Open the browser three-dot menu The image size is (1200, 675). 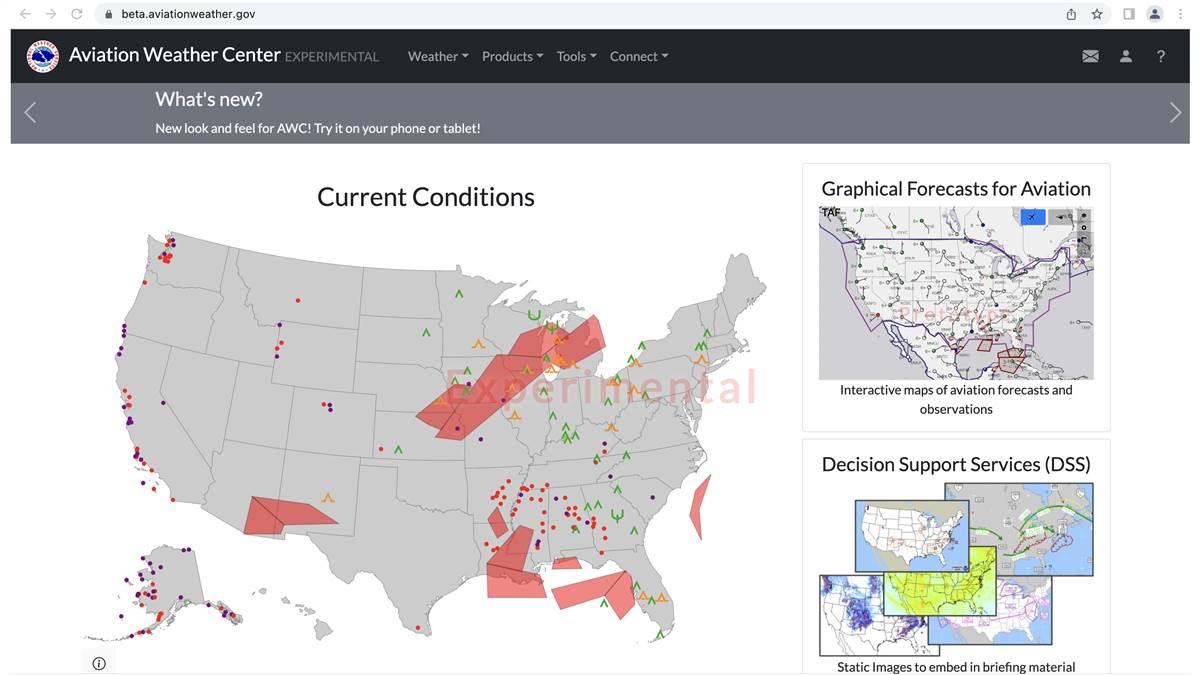click(1181, 14)
